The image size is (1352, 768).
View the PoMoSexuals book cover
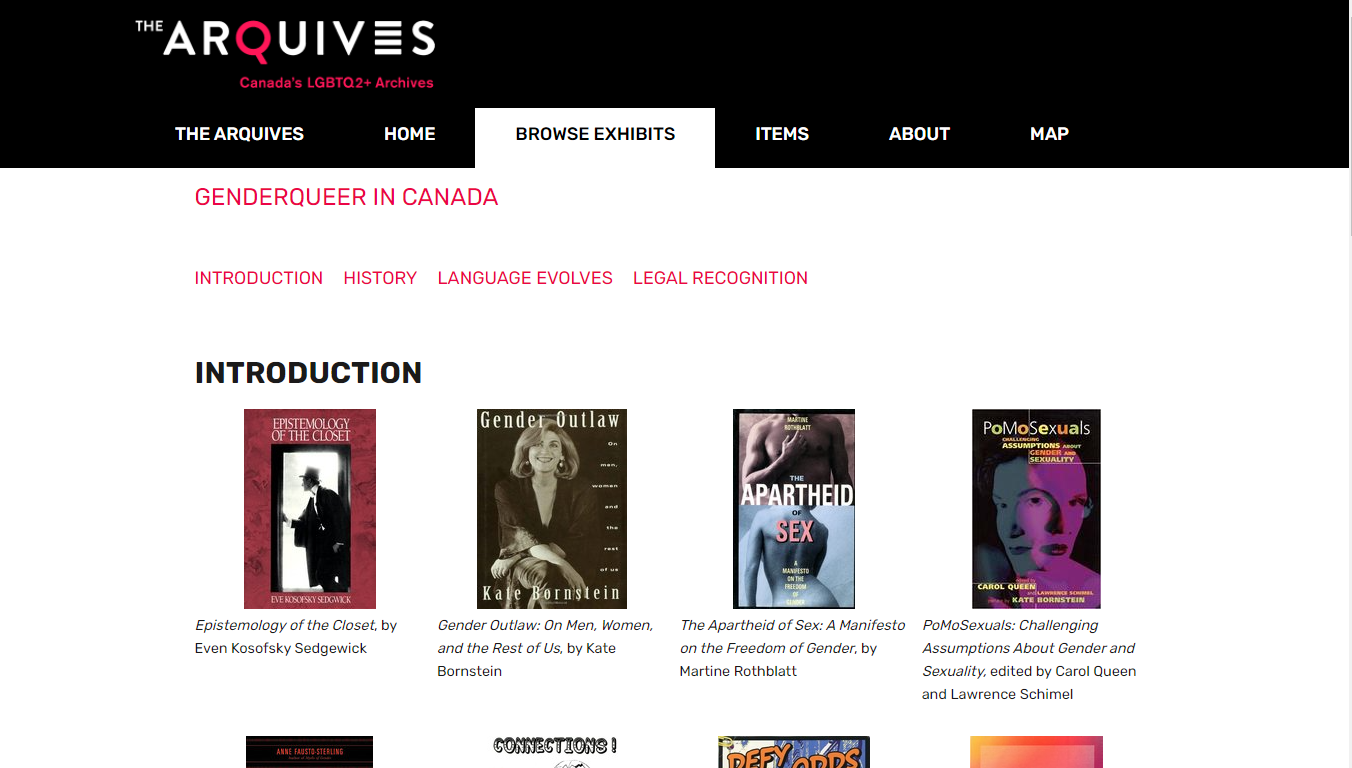point(1036,508)
